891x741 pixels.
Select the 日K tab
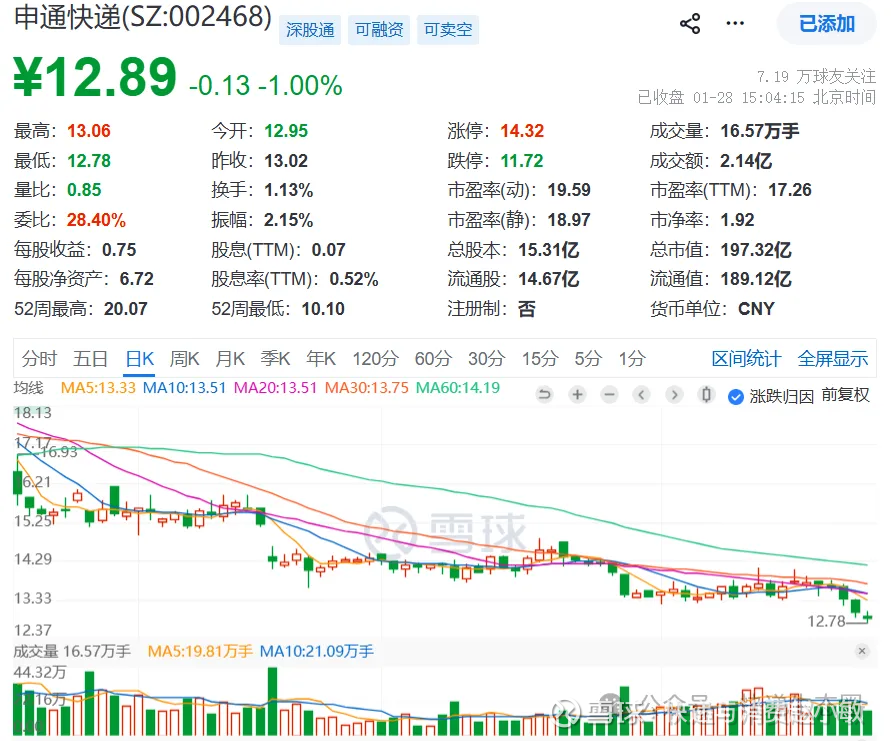pos(140,359)
